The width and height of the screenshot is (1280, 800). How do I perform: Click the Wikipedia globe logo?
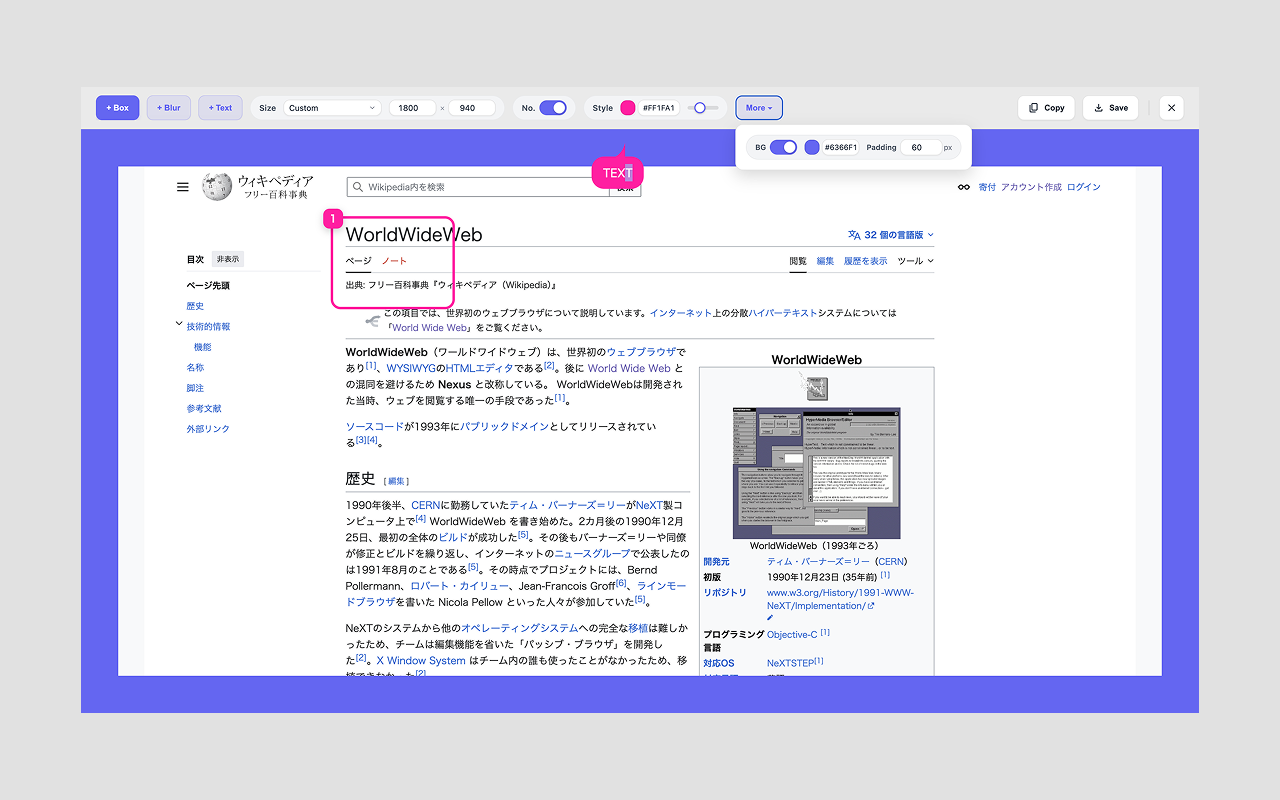point(217,187)
